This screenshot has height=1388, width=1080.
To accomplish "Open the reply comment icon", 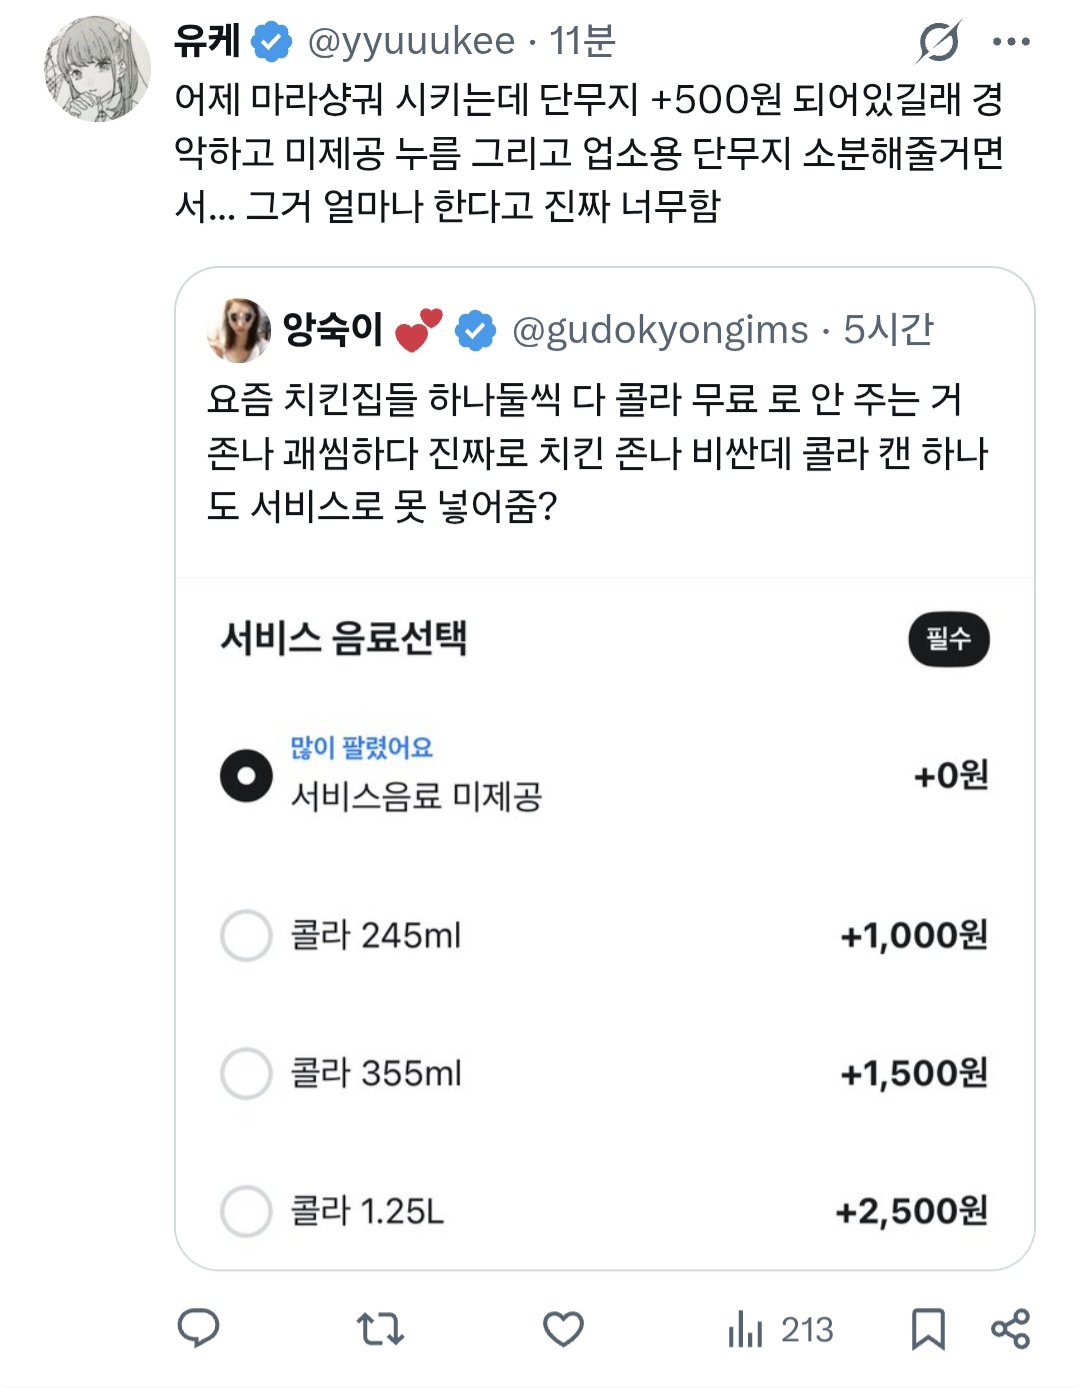I will (x=198, y=1329).
